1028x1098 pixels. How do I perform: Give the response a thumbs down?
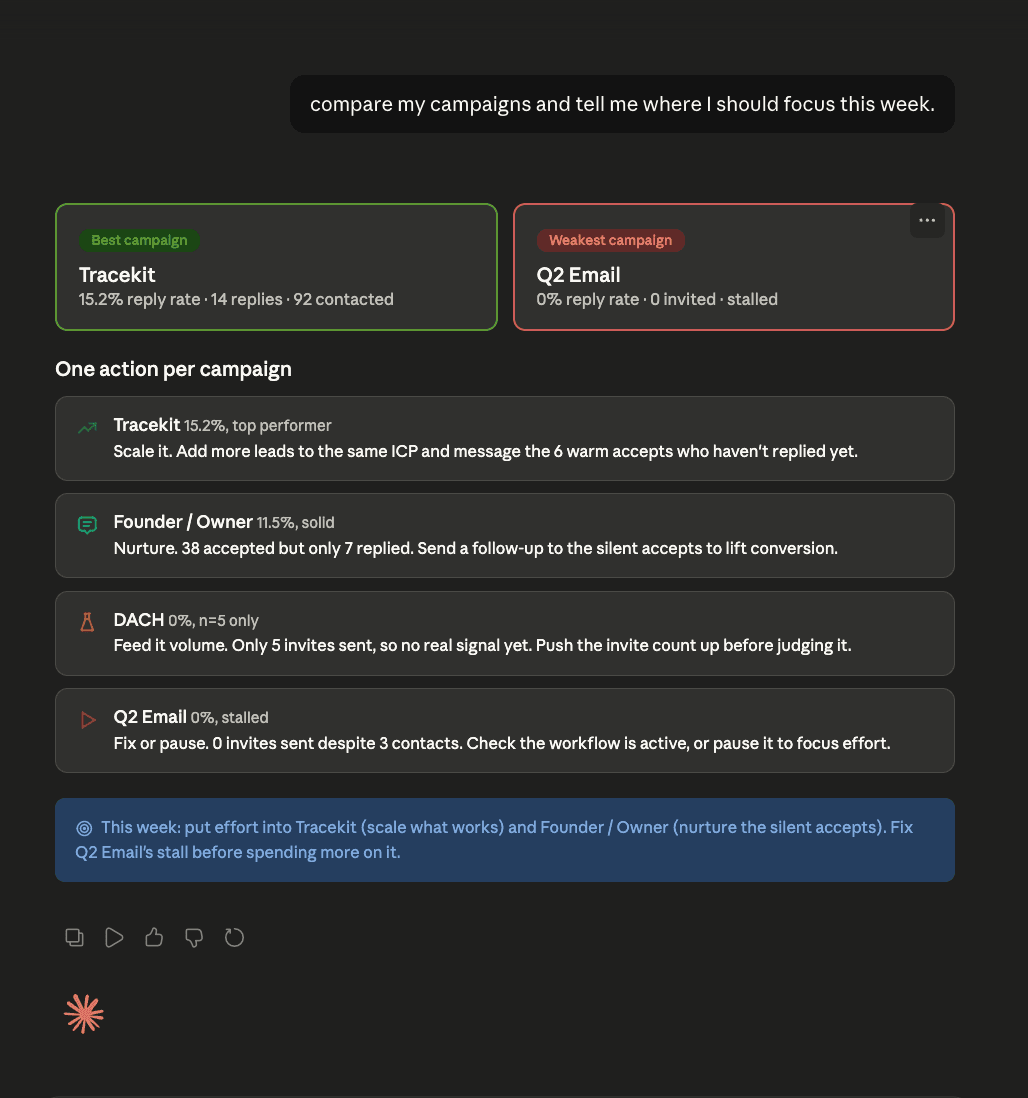point(194,938)
